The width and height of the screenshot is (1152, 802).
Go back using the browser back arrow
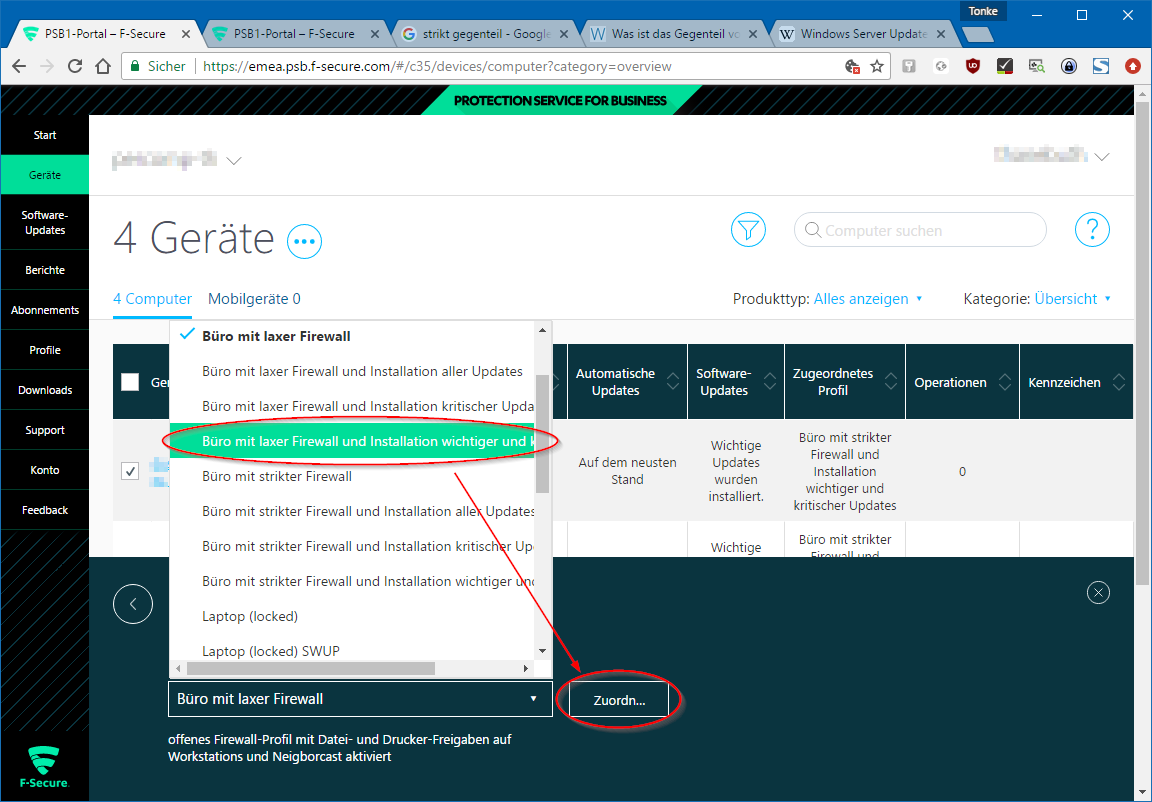(19, 66)
